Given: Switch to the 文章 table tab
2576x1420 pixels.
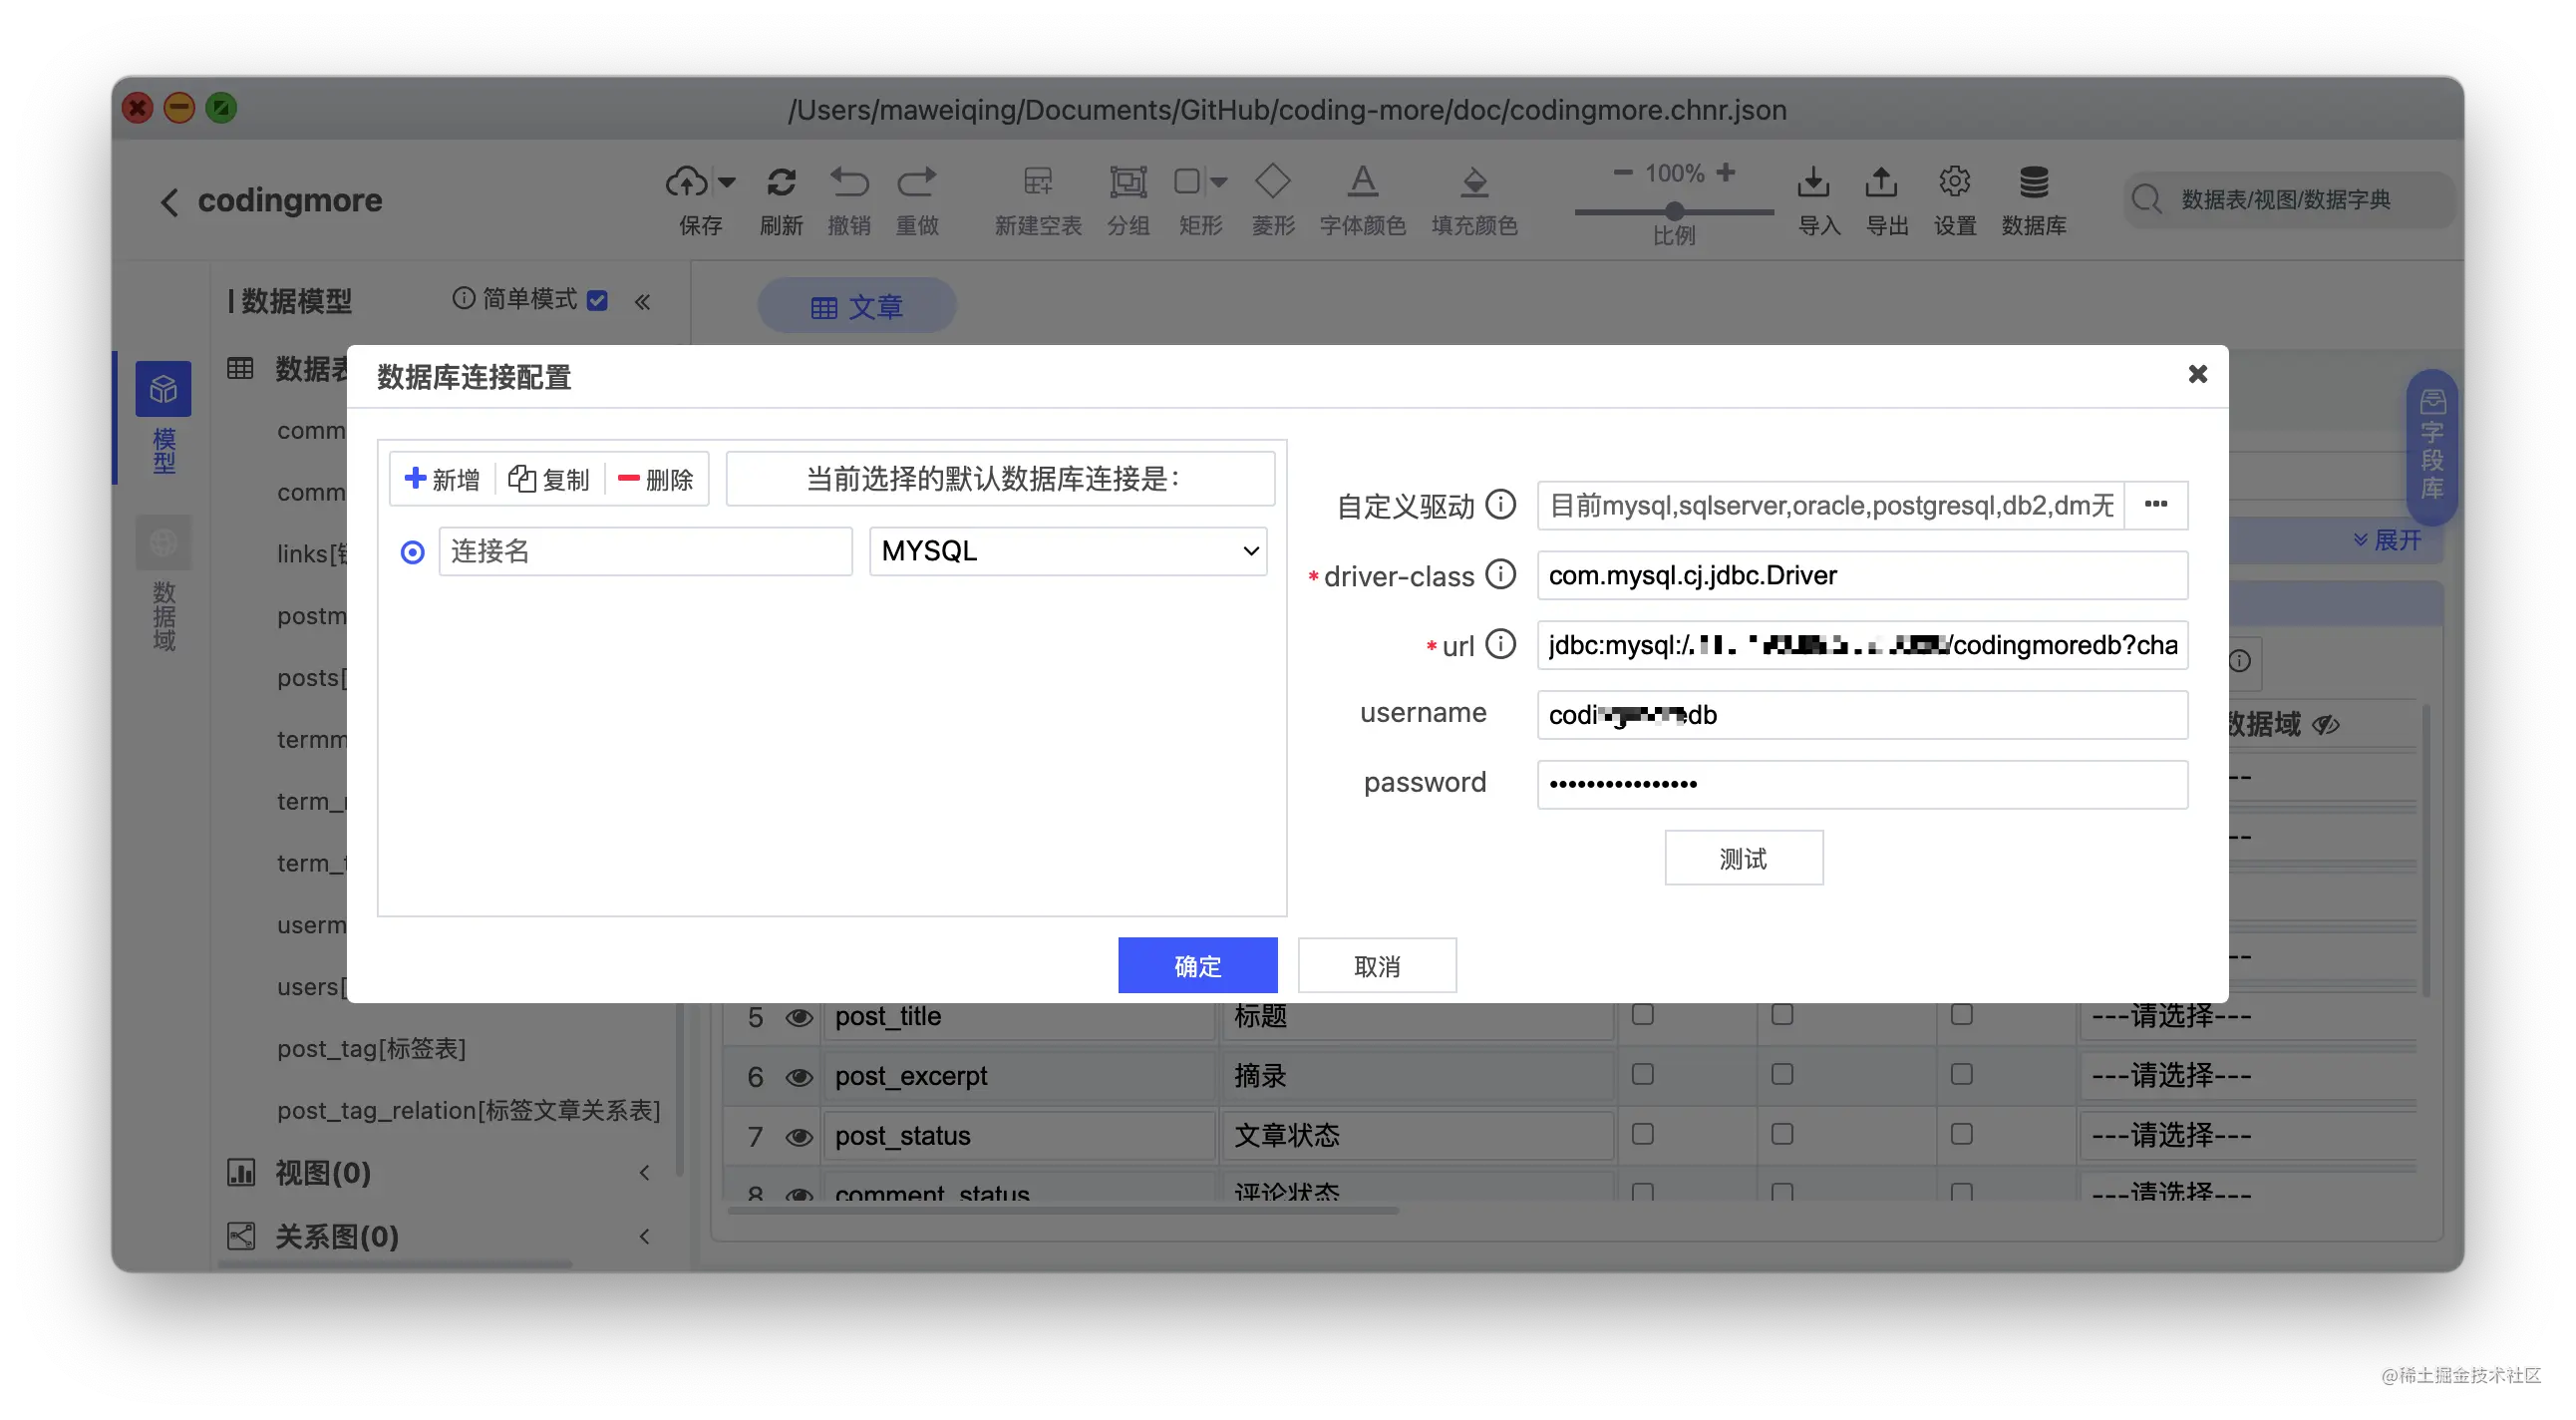Looking at the screenshot, I should pos(856,306).
